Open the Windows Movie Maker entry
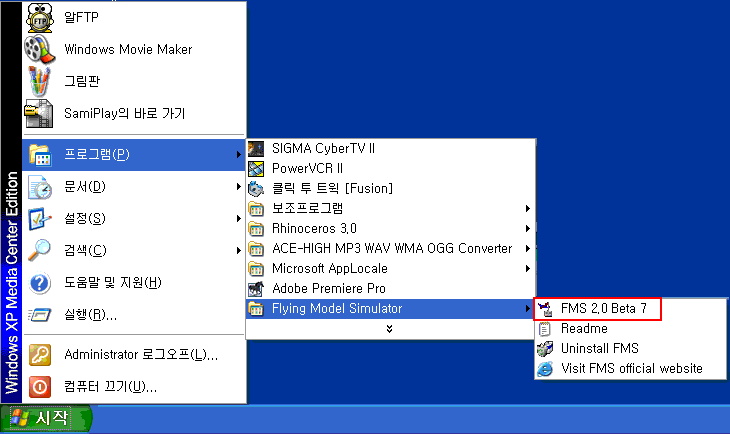This screenshot has height=434, width=730. [x=134, y=49]
